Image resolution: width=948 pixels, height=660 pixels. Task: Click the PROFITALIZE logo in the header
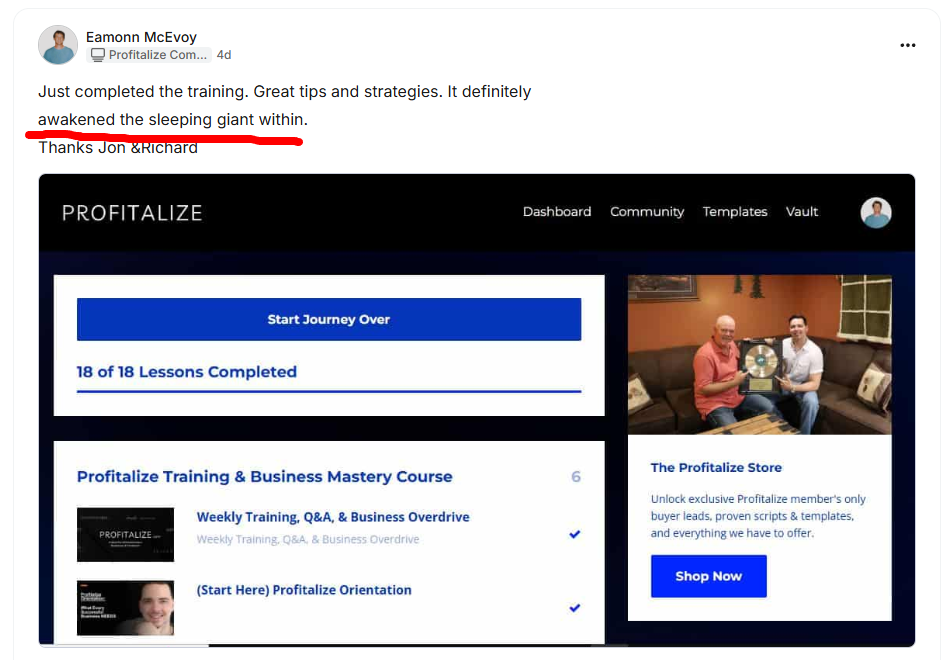132,213
